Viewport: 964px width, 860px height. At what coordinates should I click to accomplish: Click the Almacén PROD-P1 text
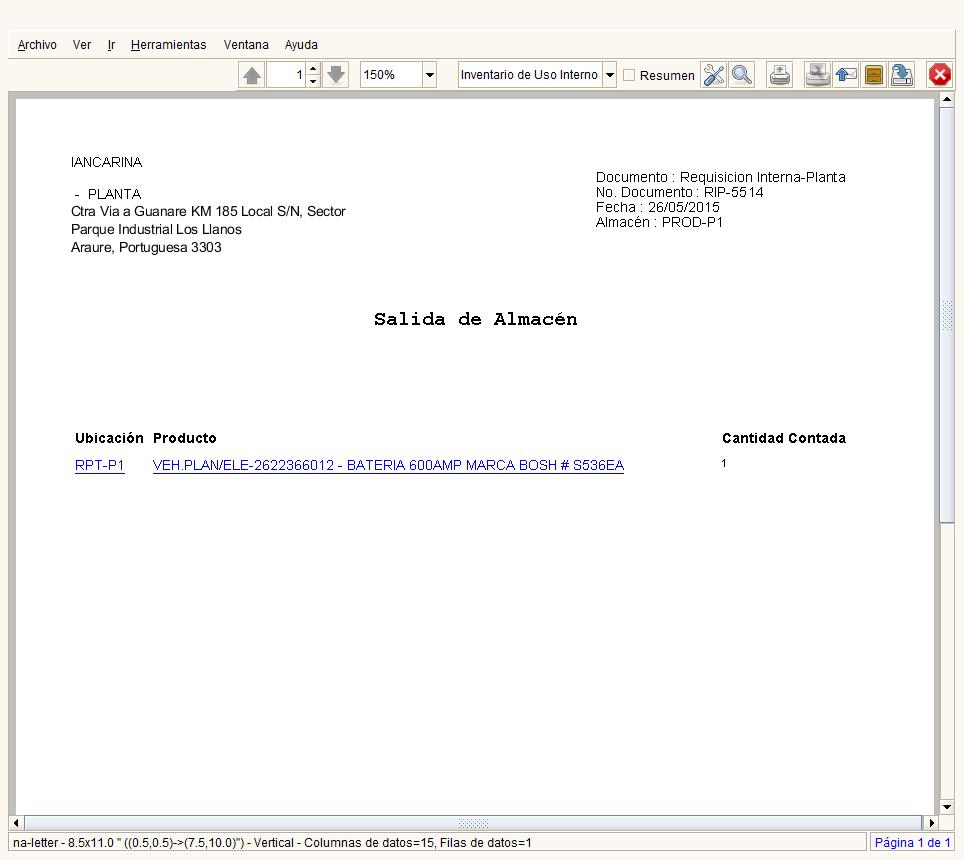pyautogui.click(x=659, y=222)
